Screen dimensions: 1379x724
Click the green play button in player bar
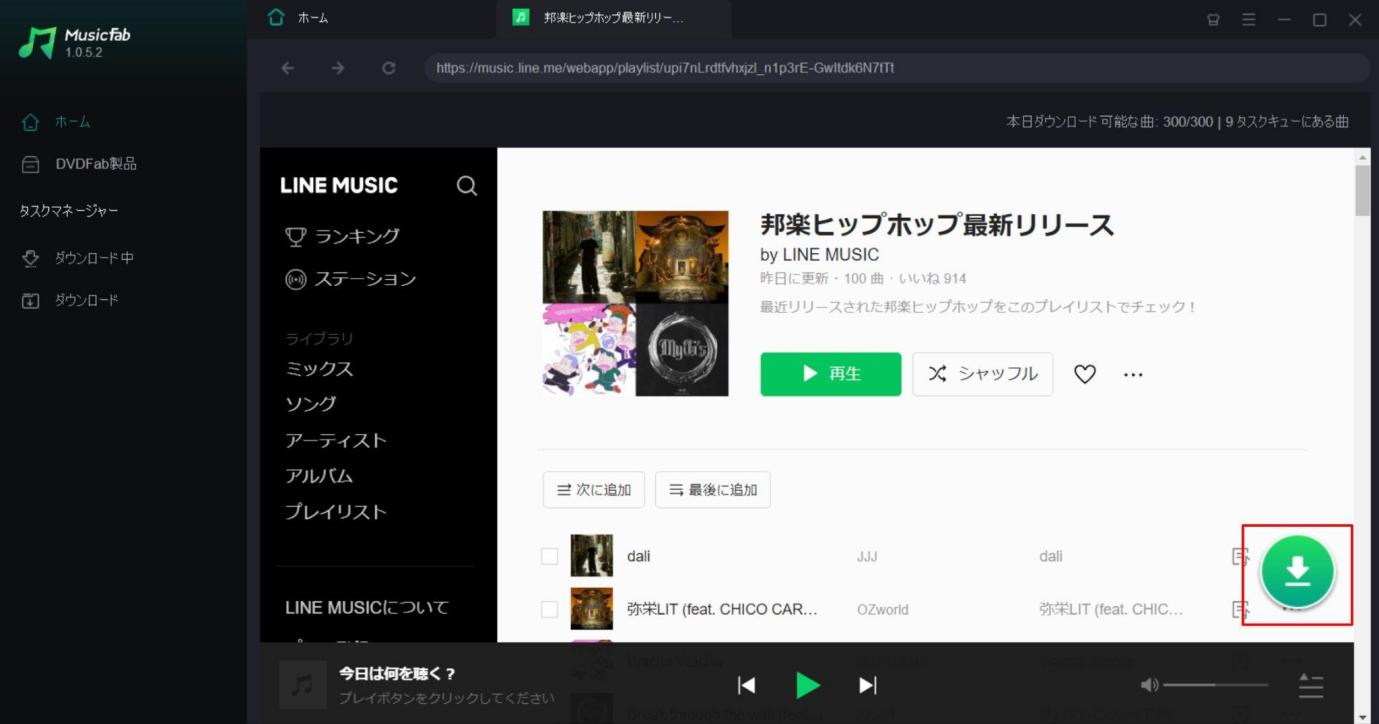(808, 685)
